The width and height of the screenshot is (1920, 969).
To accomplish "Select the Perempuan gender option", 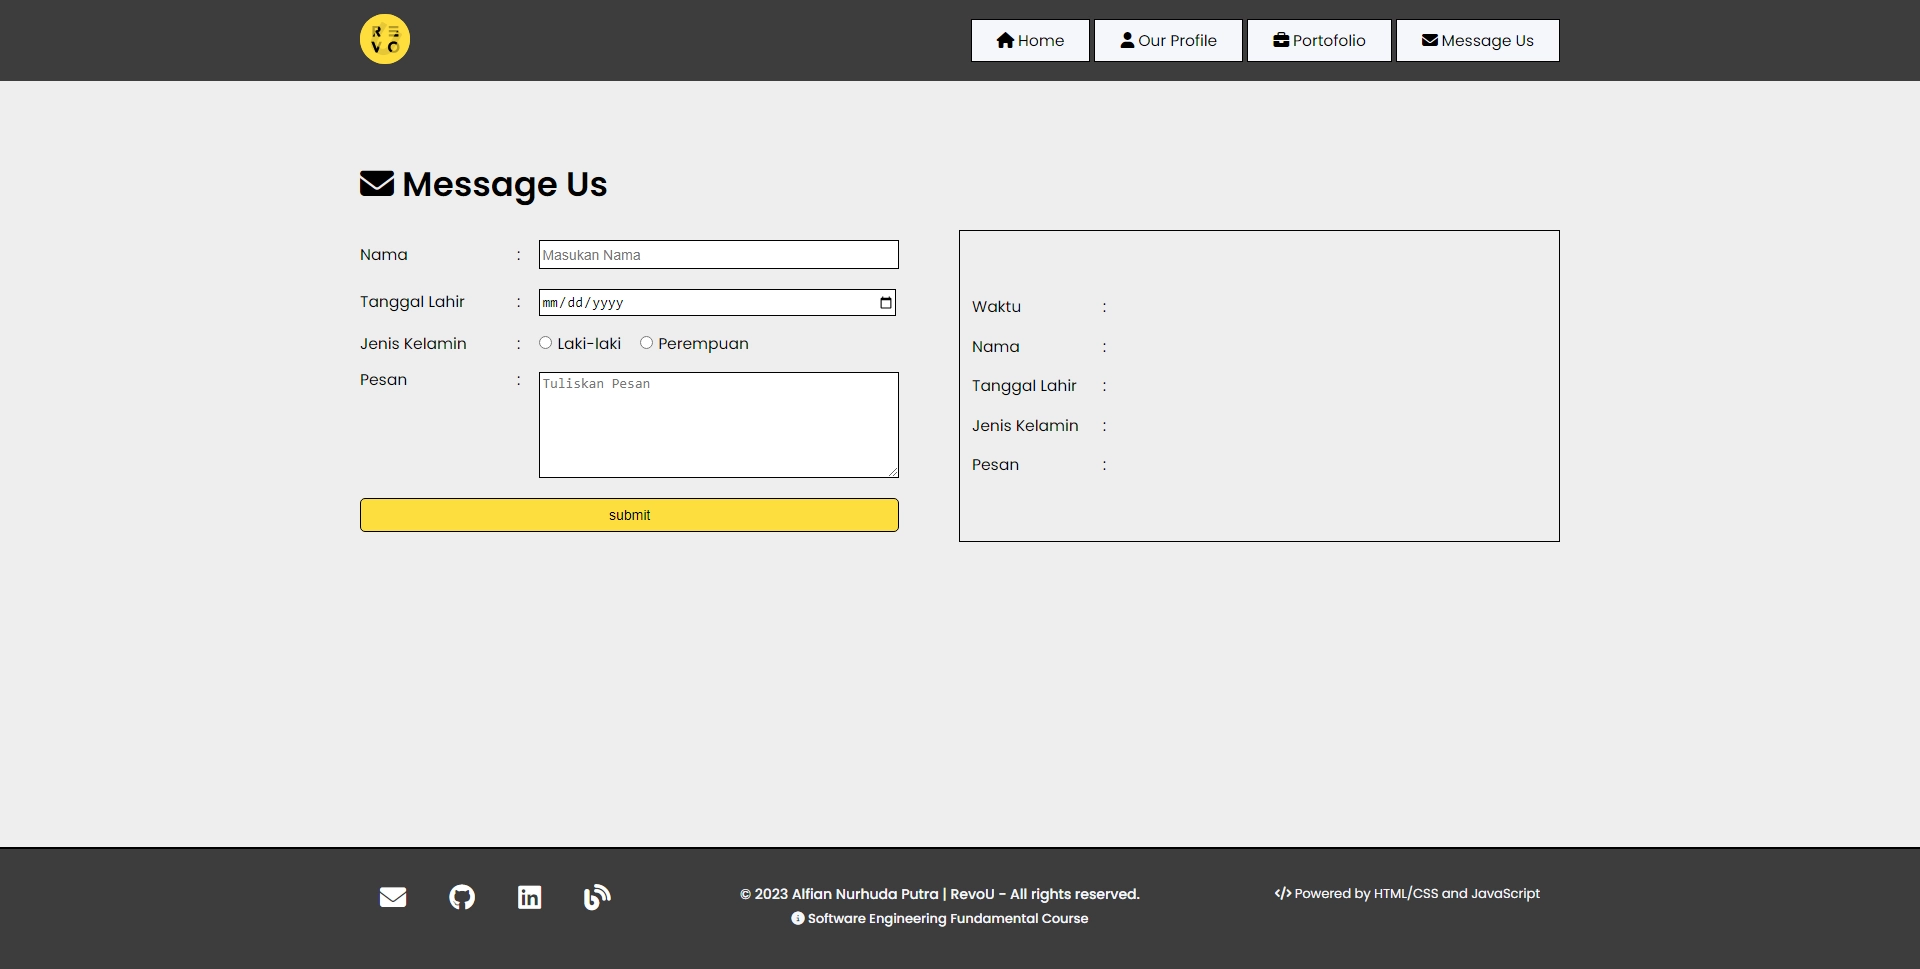I will point(647,342).
